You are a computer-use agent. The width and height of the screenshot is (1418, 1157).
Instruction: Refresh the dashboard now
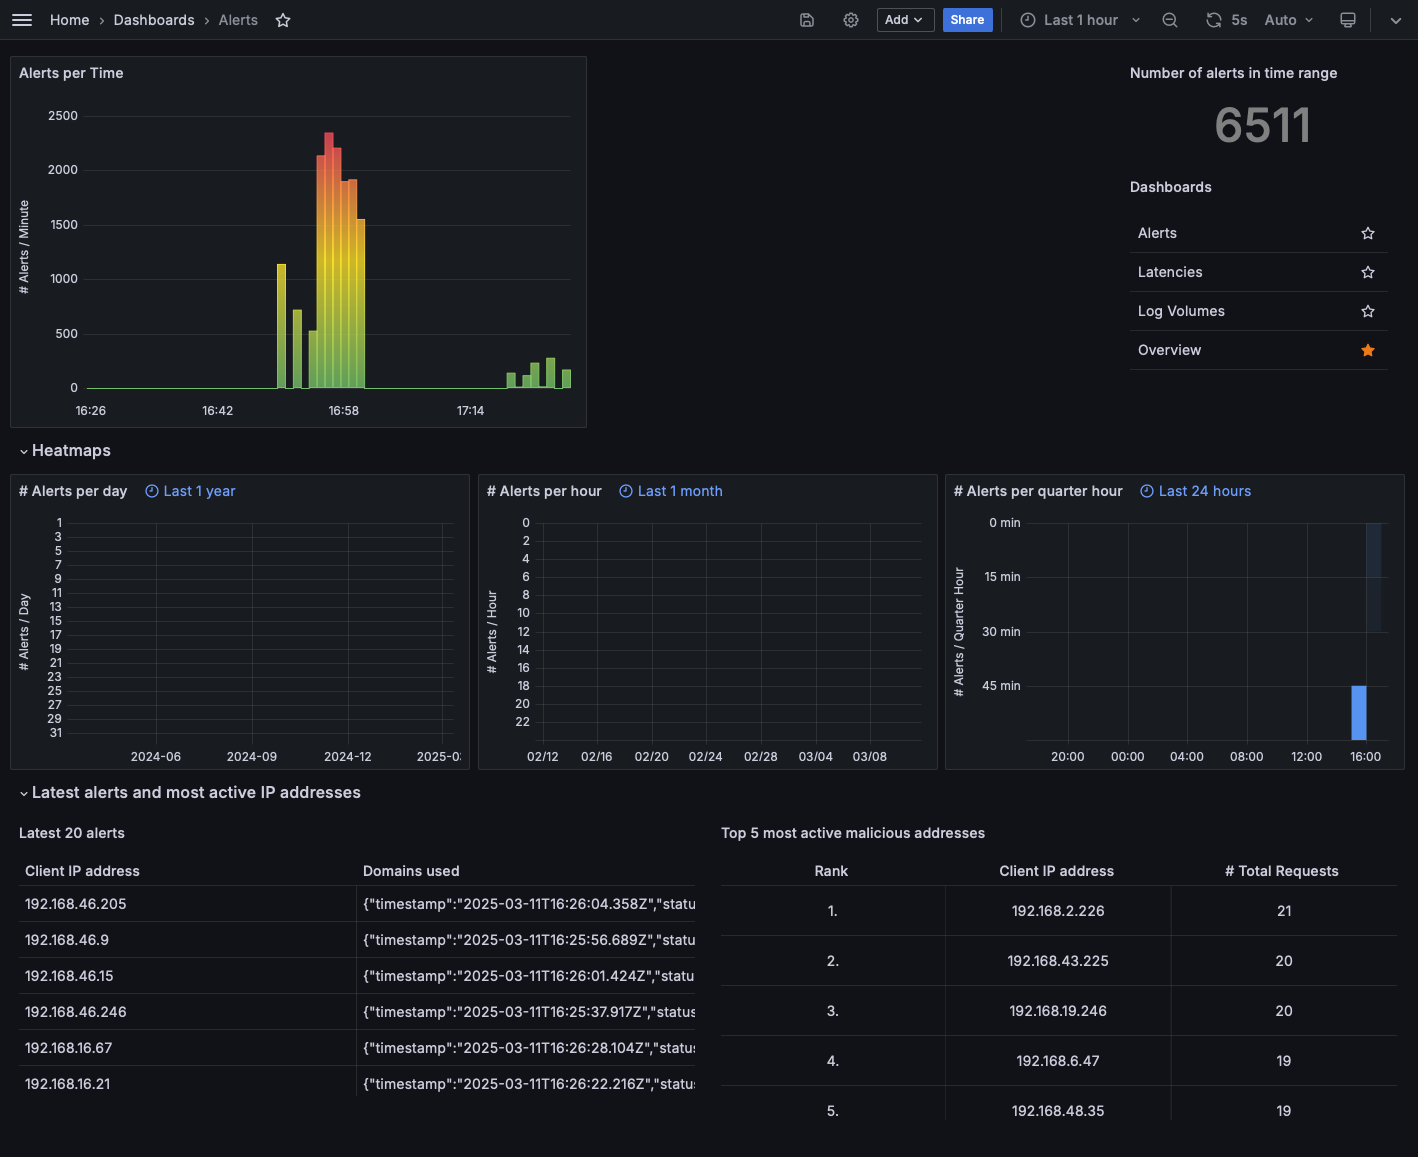(1214, 20)
